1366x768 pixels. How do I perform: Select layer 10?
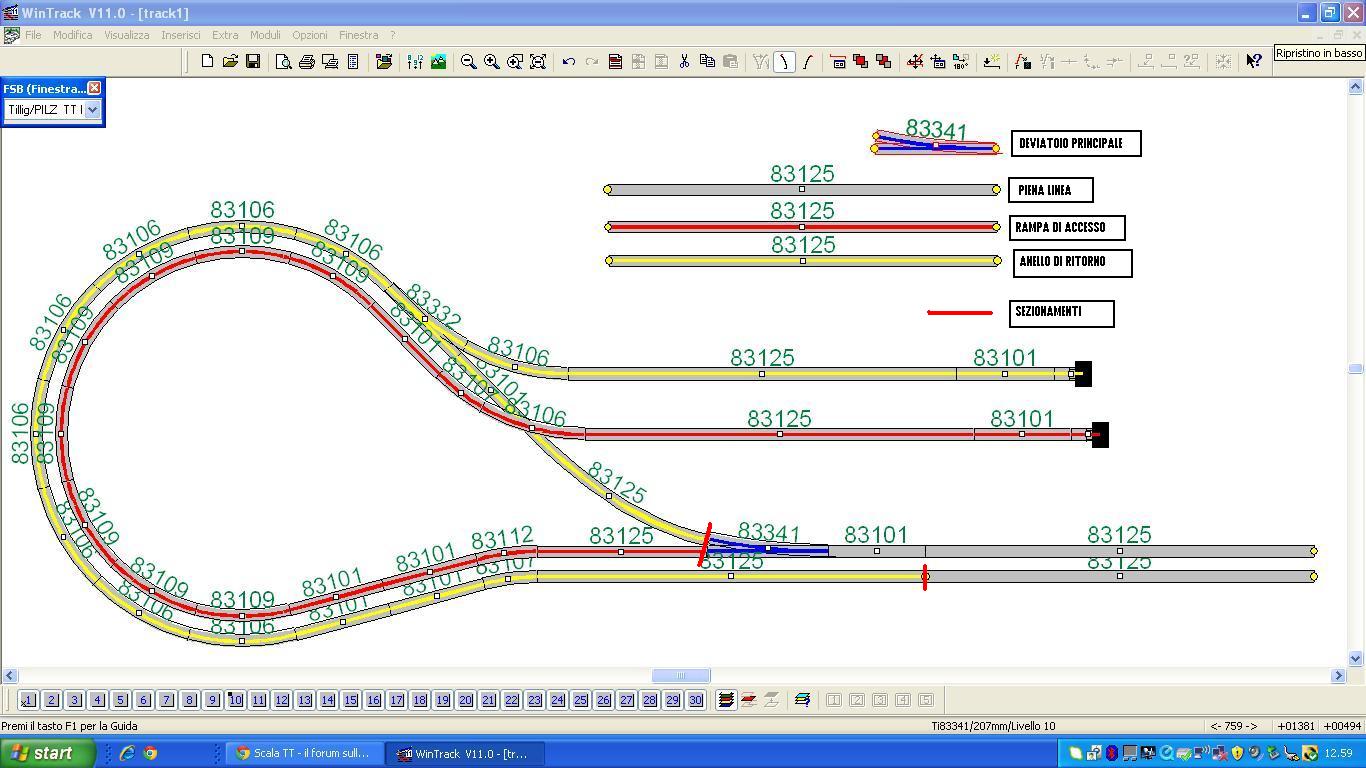(235, 700)
